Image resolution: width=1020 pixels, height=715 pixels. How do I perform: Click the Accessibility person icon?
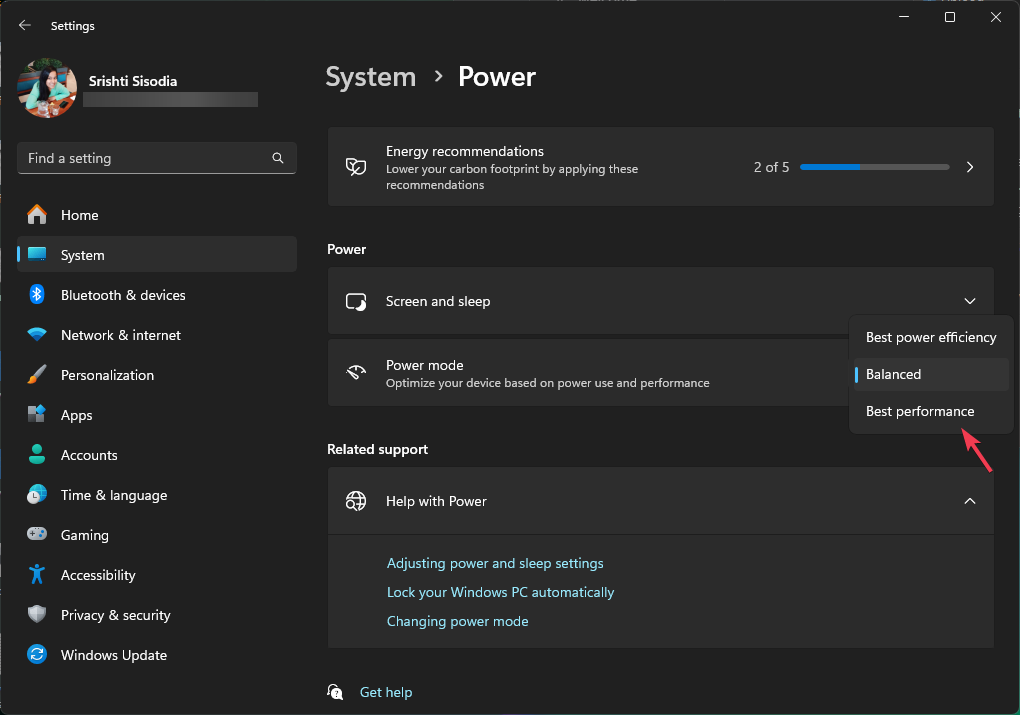coord(37,575)
